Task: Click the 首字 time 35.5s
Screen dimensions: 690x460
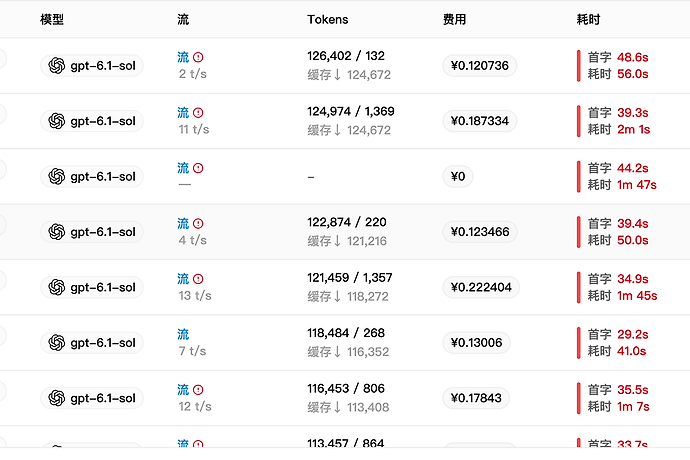Action: (632, 390)
